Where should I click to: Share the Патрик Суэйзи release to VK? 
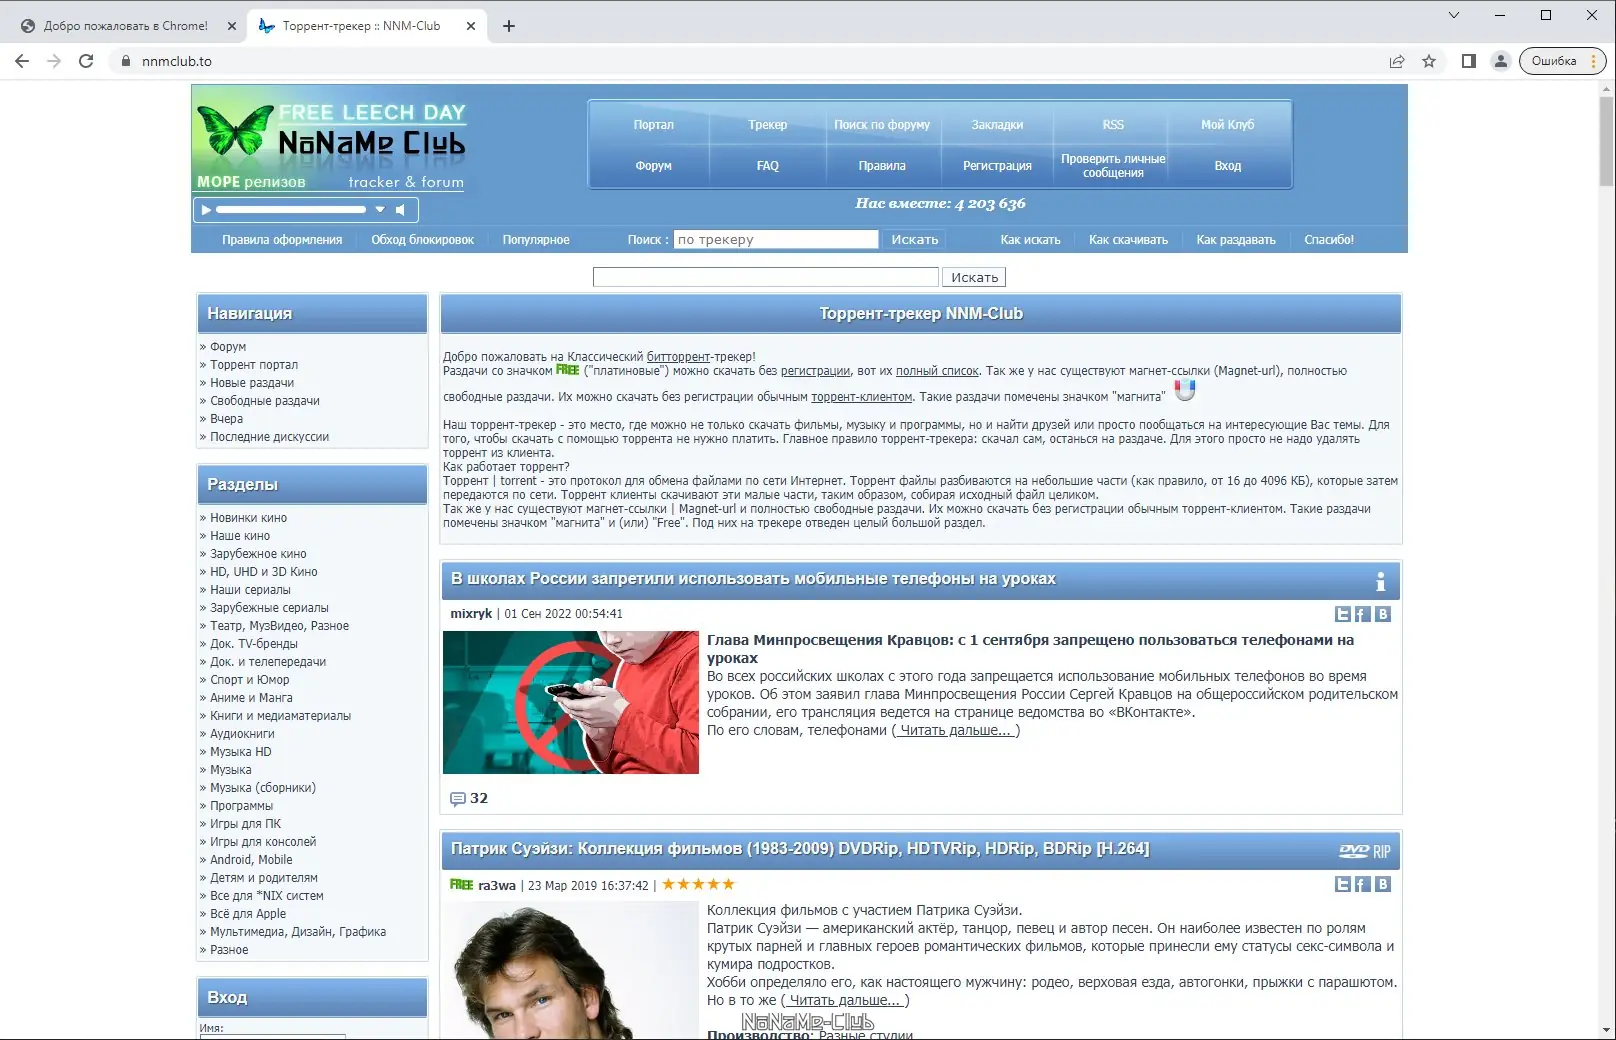1383,884
